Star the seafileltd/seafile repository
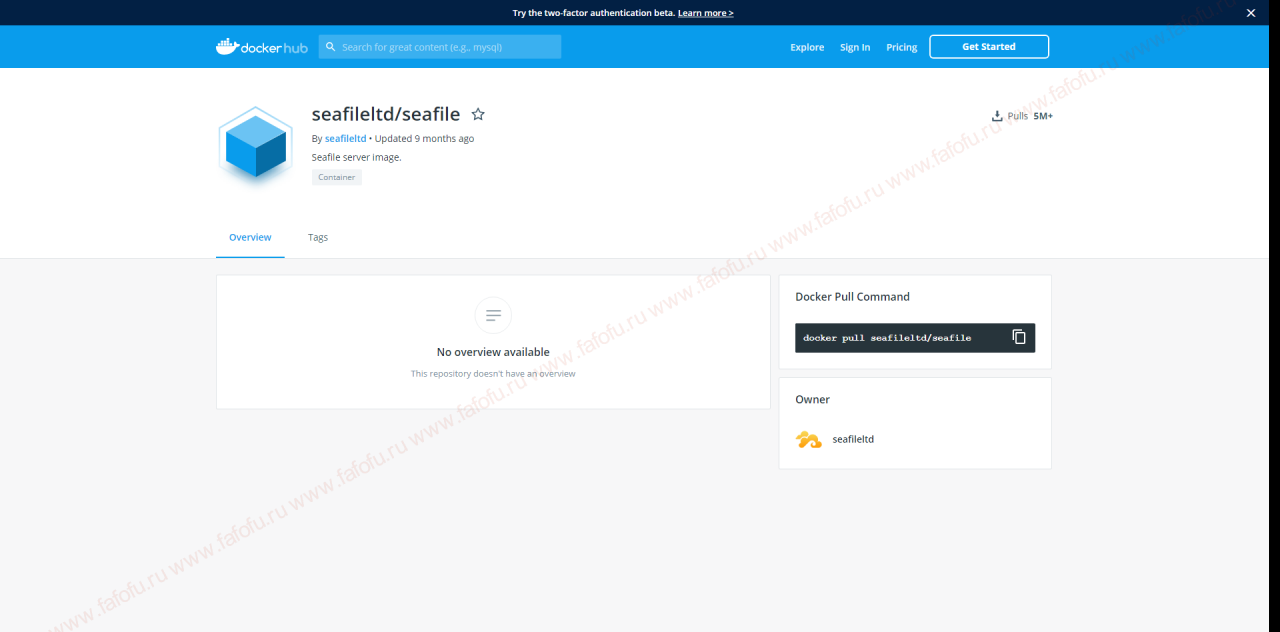 pos(478,115)
